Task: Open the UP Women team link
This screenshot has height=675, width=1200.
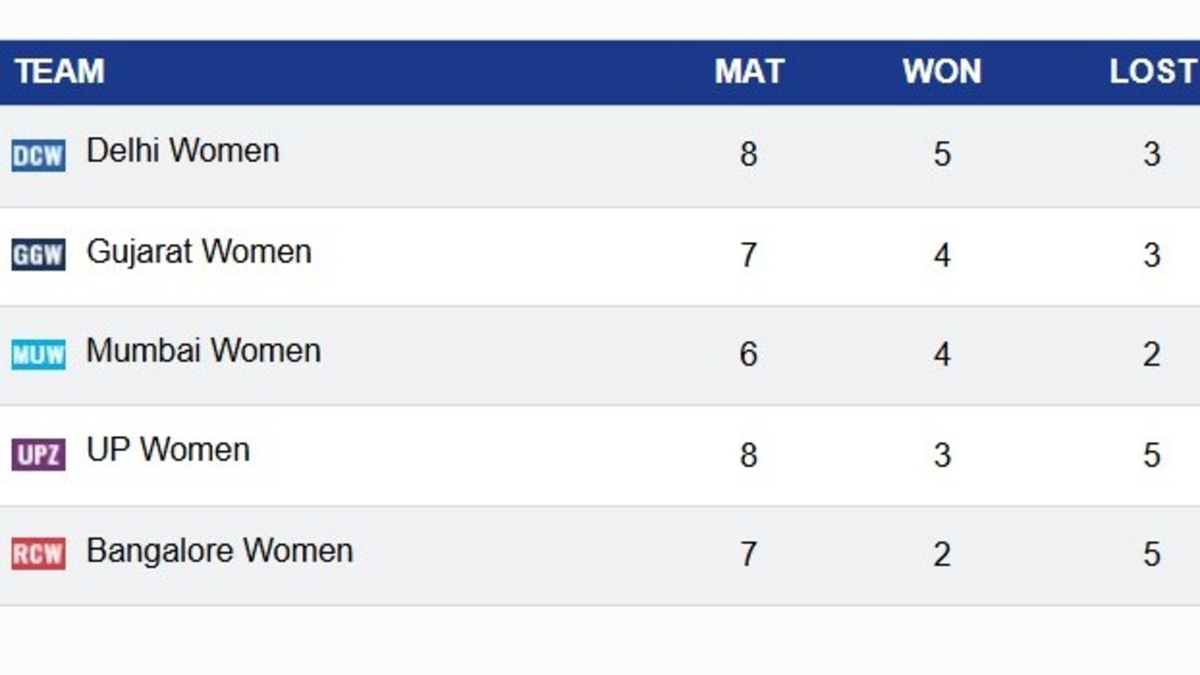Action: click(x=168, y=450)
